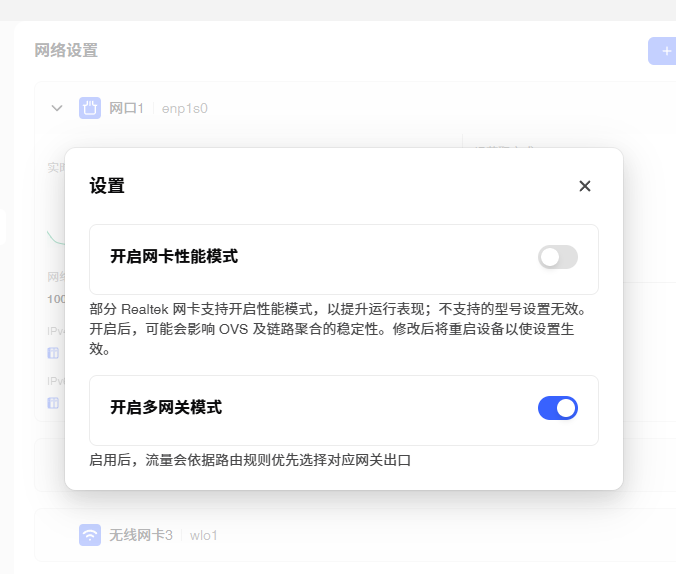Enable the 开启网卡性能模式 switch
This screenshot has height=574, width=676.
[x=557, y=257]
